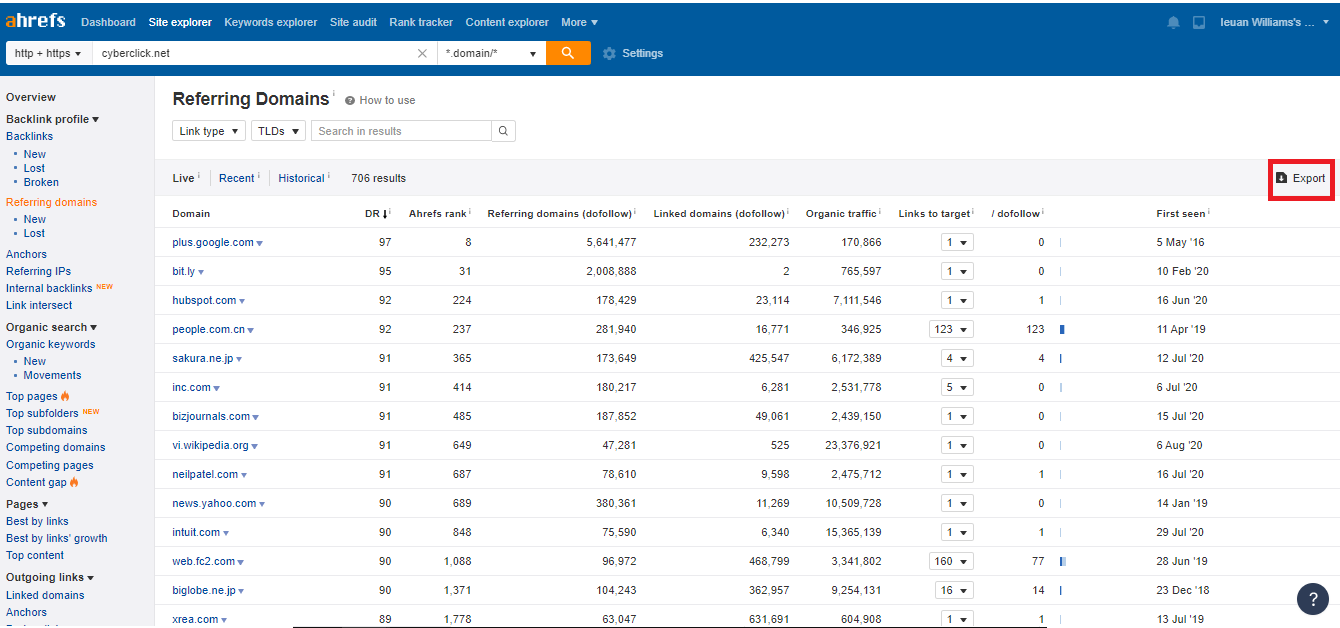Viewport: 1340px width, 628px height.
Task: Switch to the Historical index tab
Action: (x=302, y=178)
